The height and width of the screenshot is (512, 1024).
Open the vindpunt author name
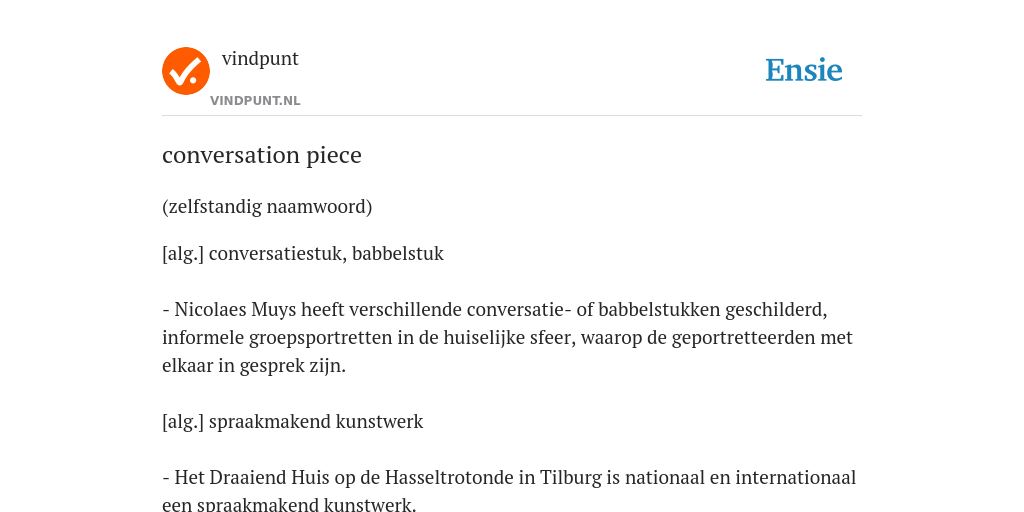(260, 59)
